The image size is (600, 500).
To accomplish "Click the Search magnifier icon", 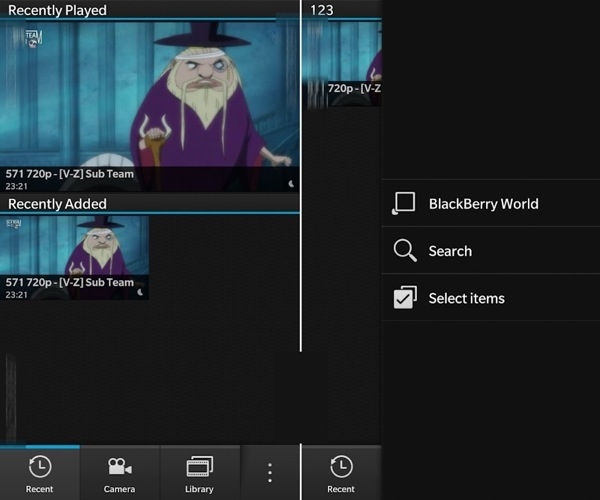I will (404, 251).
